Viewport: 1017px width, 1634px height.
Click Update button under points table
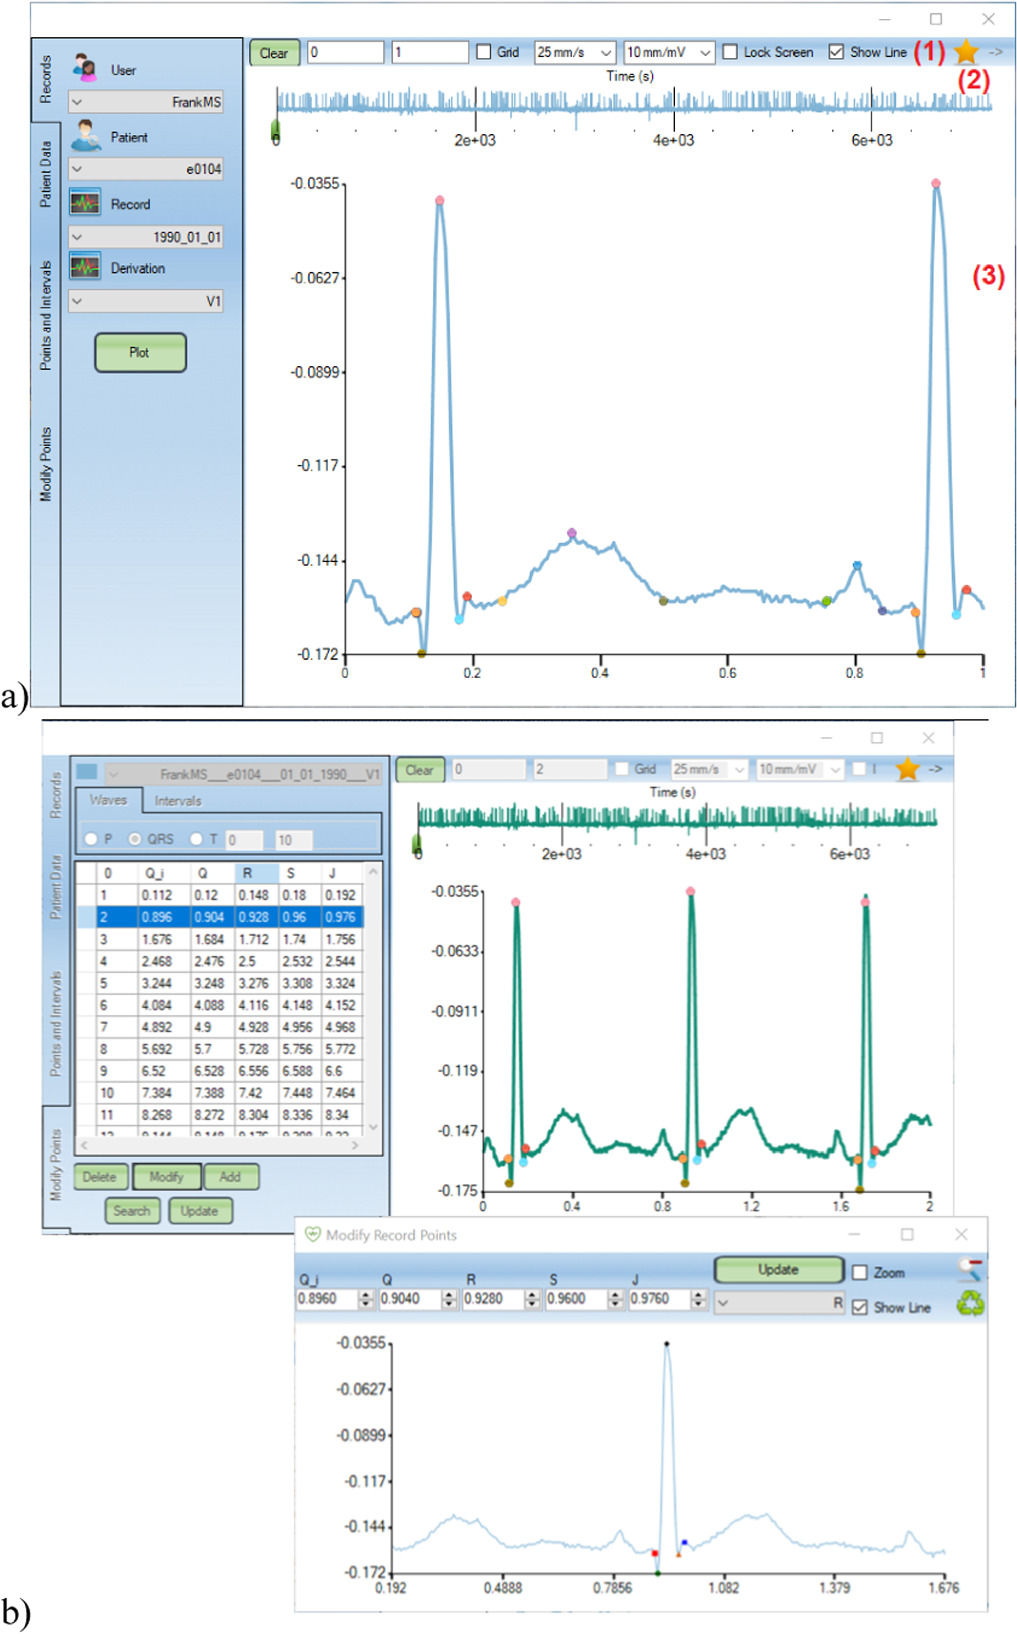[200, 1211]
